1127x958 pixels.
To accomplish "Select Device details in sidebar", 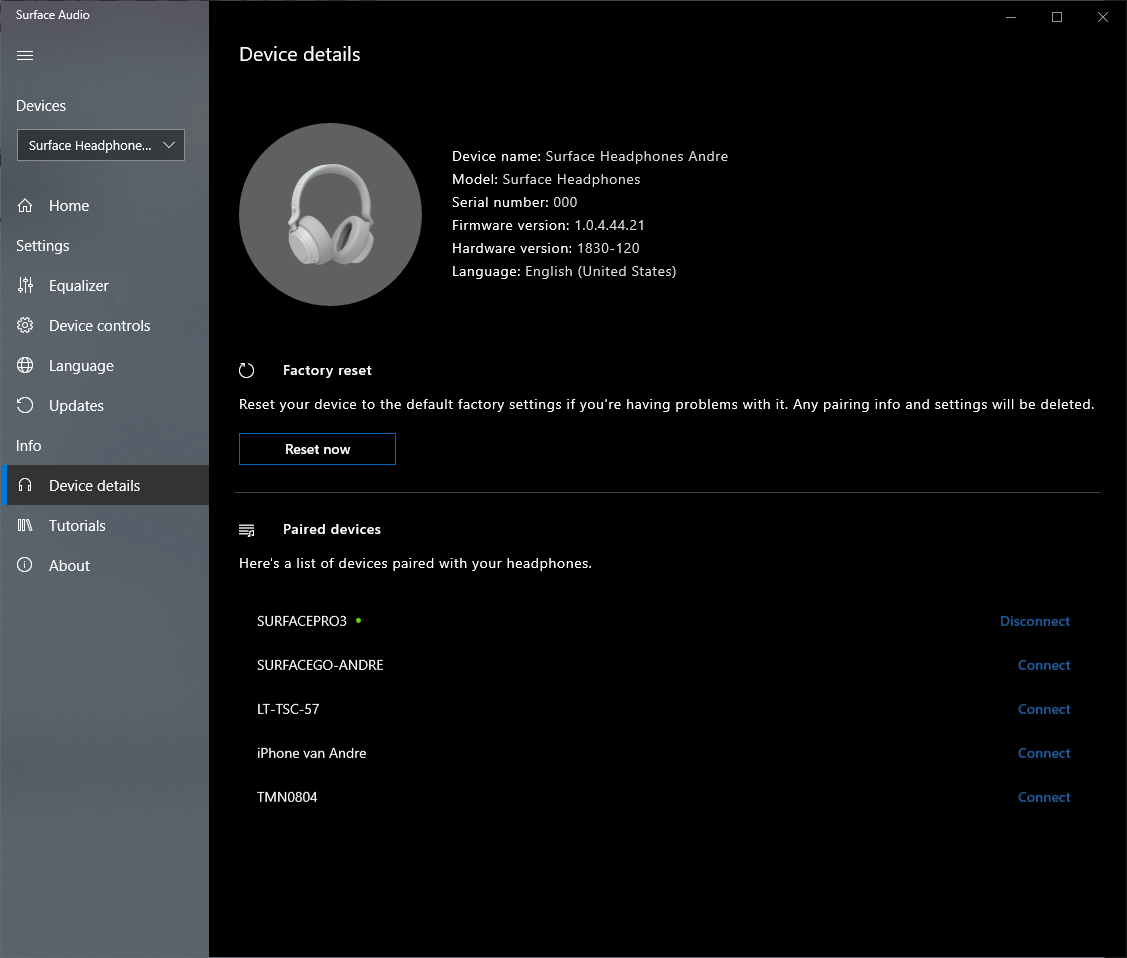I will [x=94, y=486].
